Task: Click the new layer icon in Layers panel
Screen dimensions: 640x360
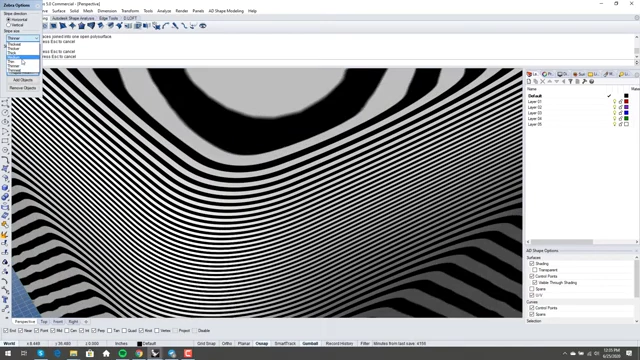Action: (529, 82)
